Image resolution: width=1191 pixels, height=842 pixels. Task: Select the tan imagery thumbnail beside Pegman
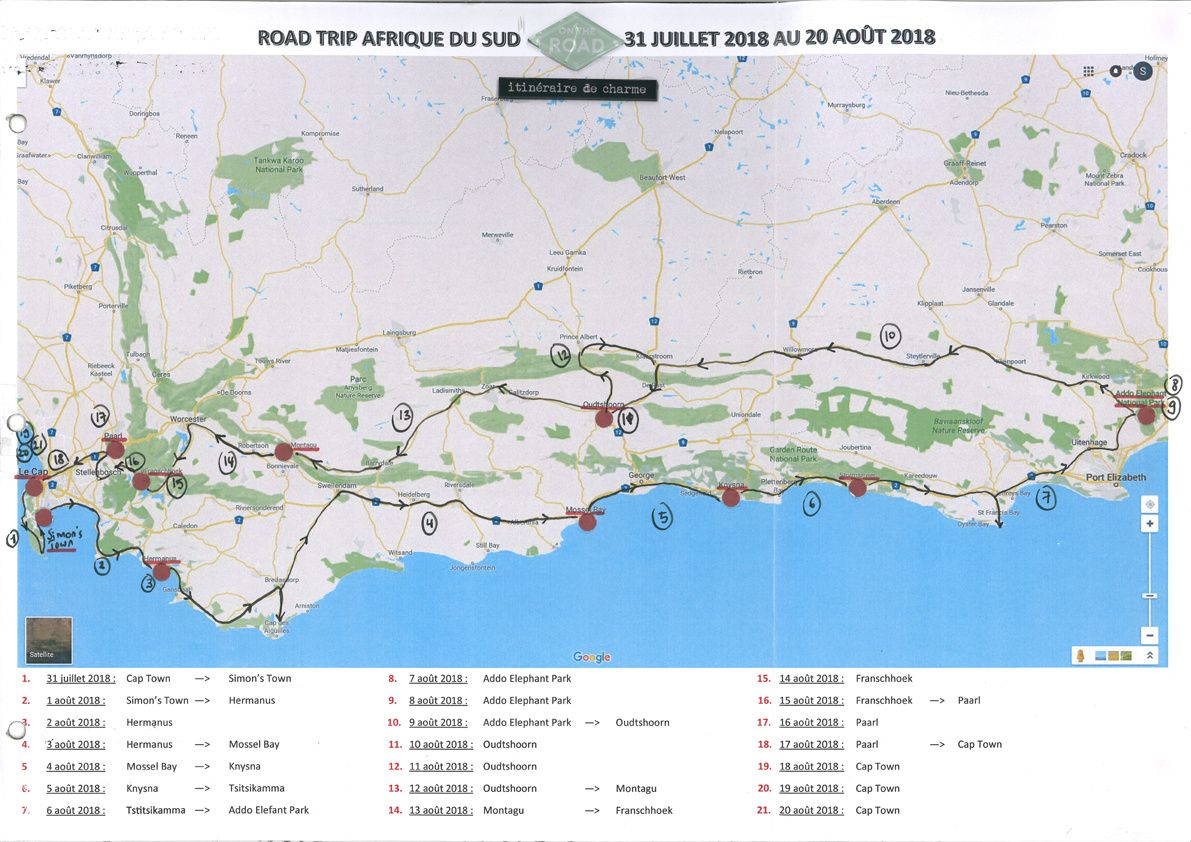[x=1113, y=655]
